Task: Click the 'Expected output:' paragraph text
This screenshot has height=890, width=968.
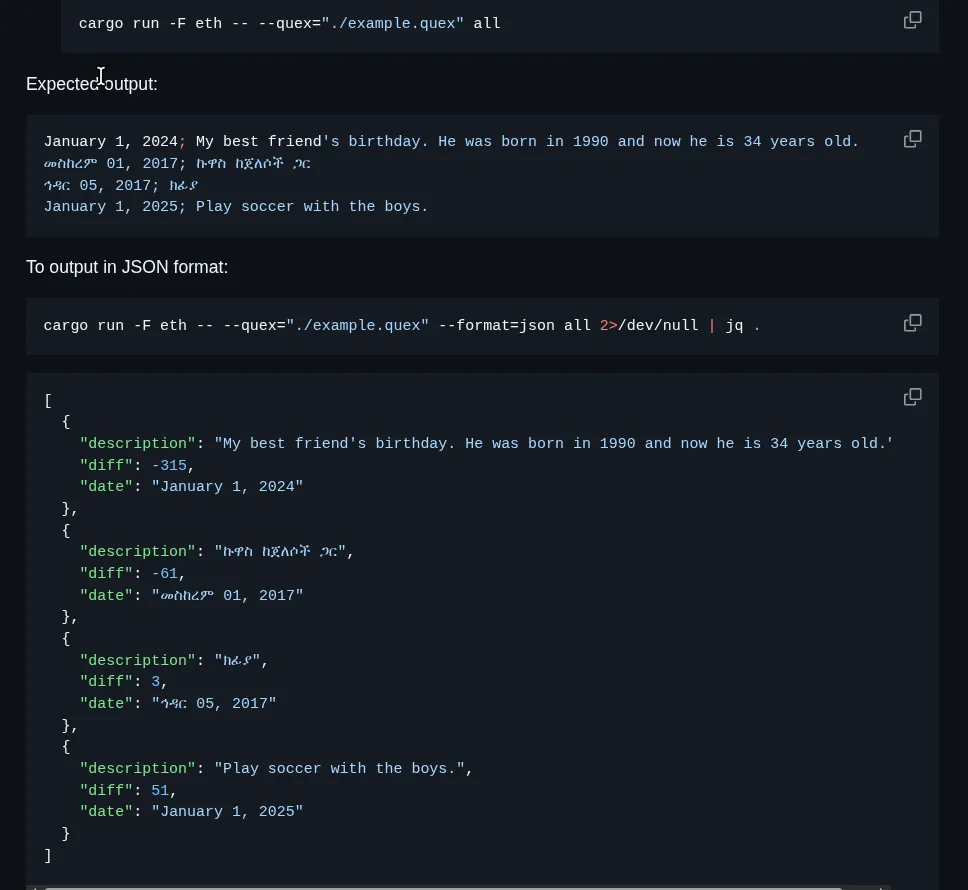Action: [92, 84]
